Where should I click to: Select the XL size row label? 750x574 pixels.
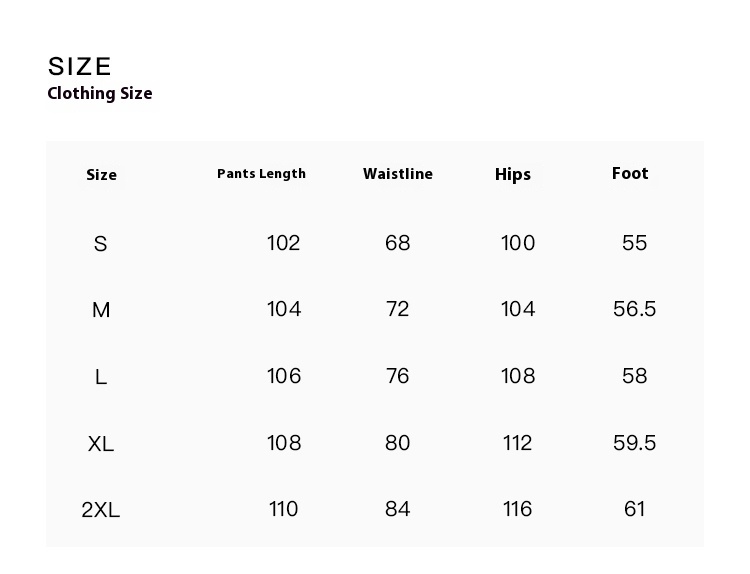pos(101,444)
